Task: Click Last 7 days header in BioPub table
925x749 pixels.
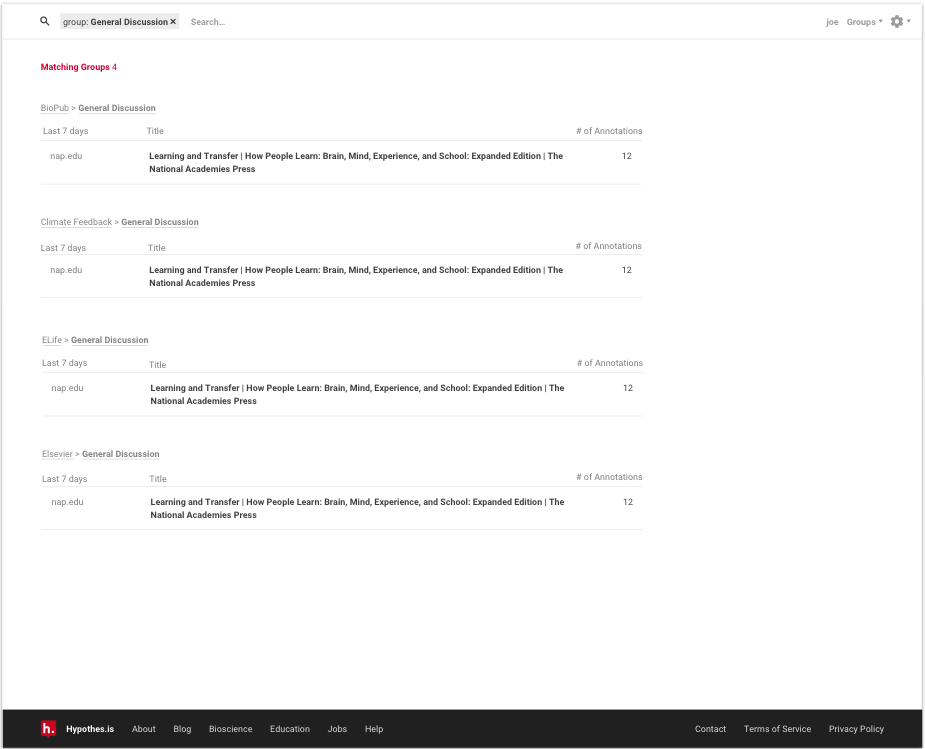Action: 65,130
